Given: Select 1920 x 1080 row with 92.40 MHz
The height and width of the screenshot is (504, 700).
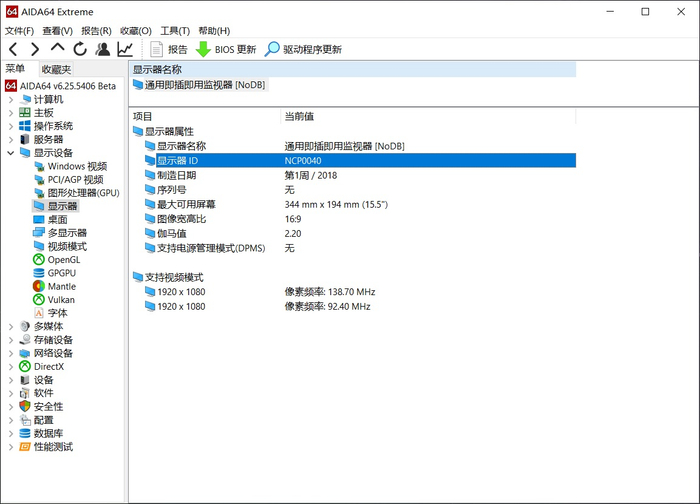Looking at the screenshot, I should click(360, 307).
